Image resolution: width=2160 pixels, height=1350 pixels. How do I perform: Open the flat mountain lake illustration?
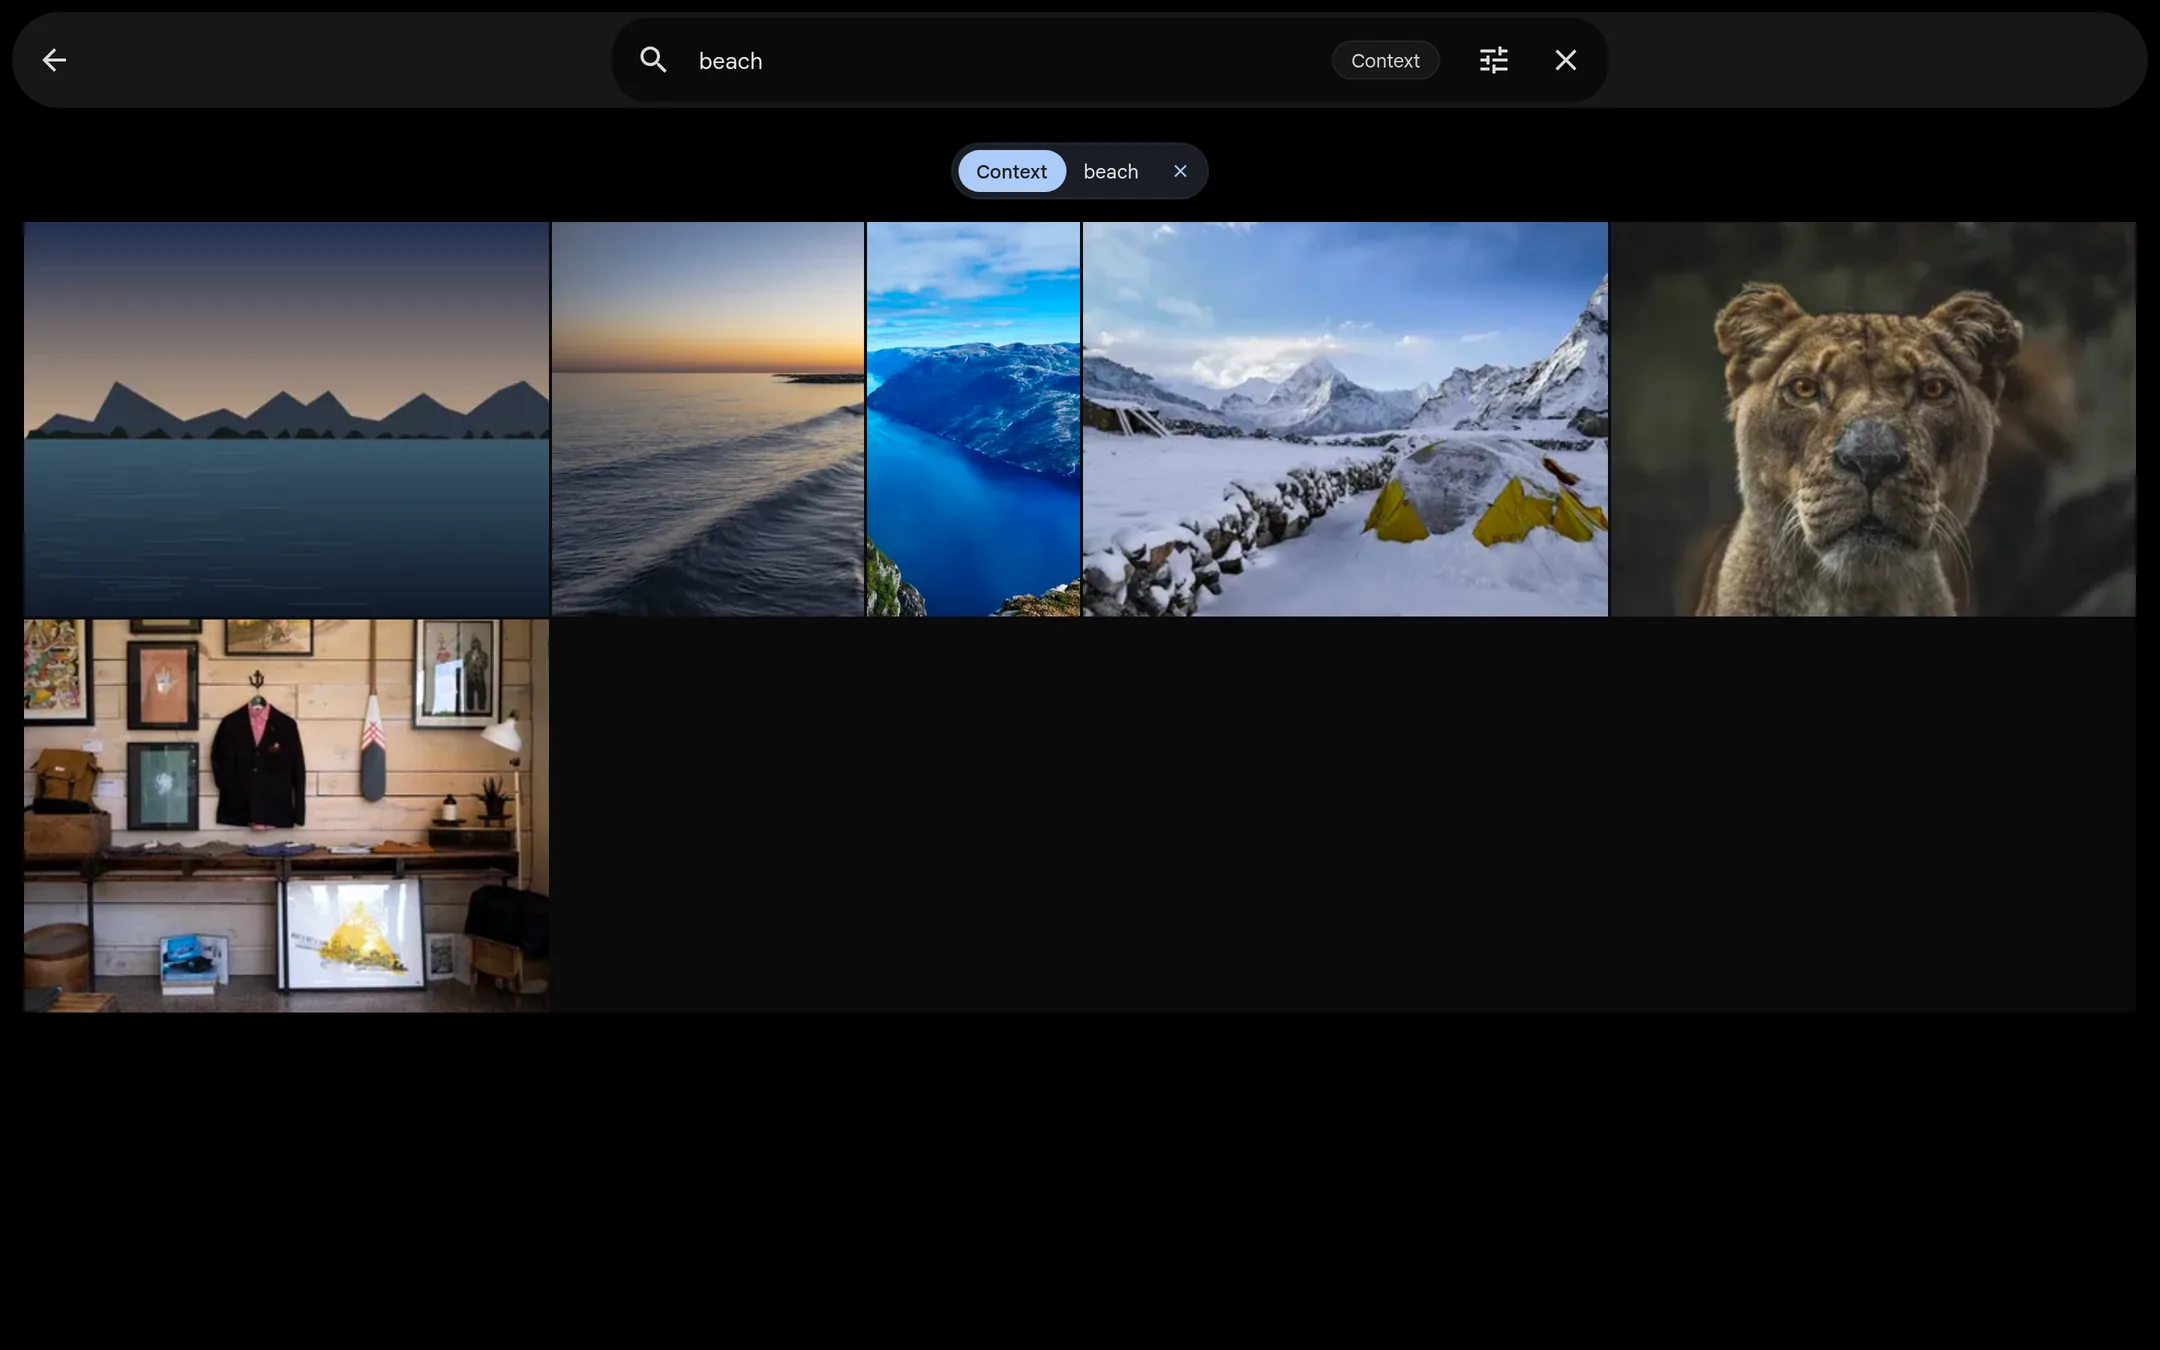point(286,419)
